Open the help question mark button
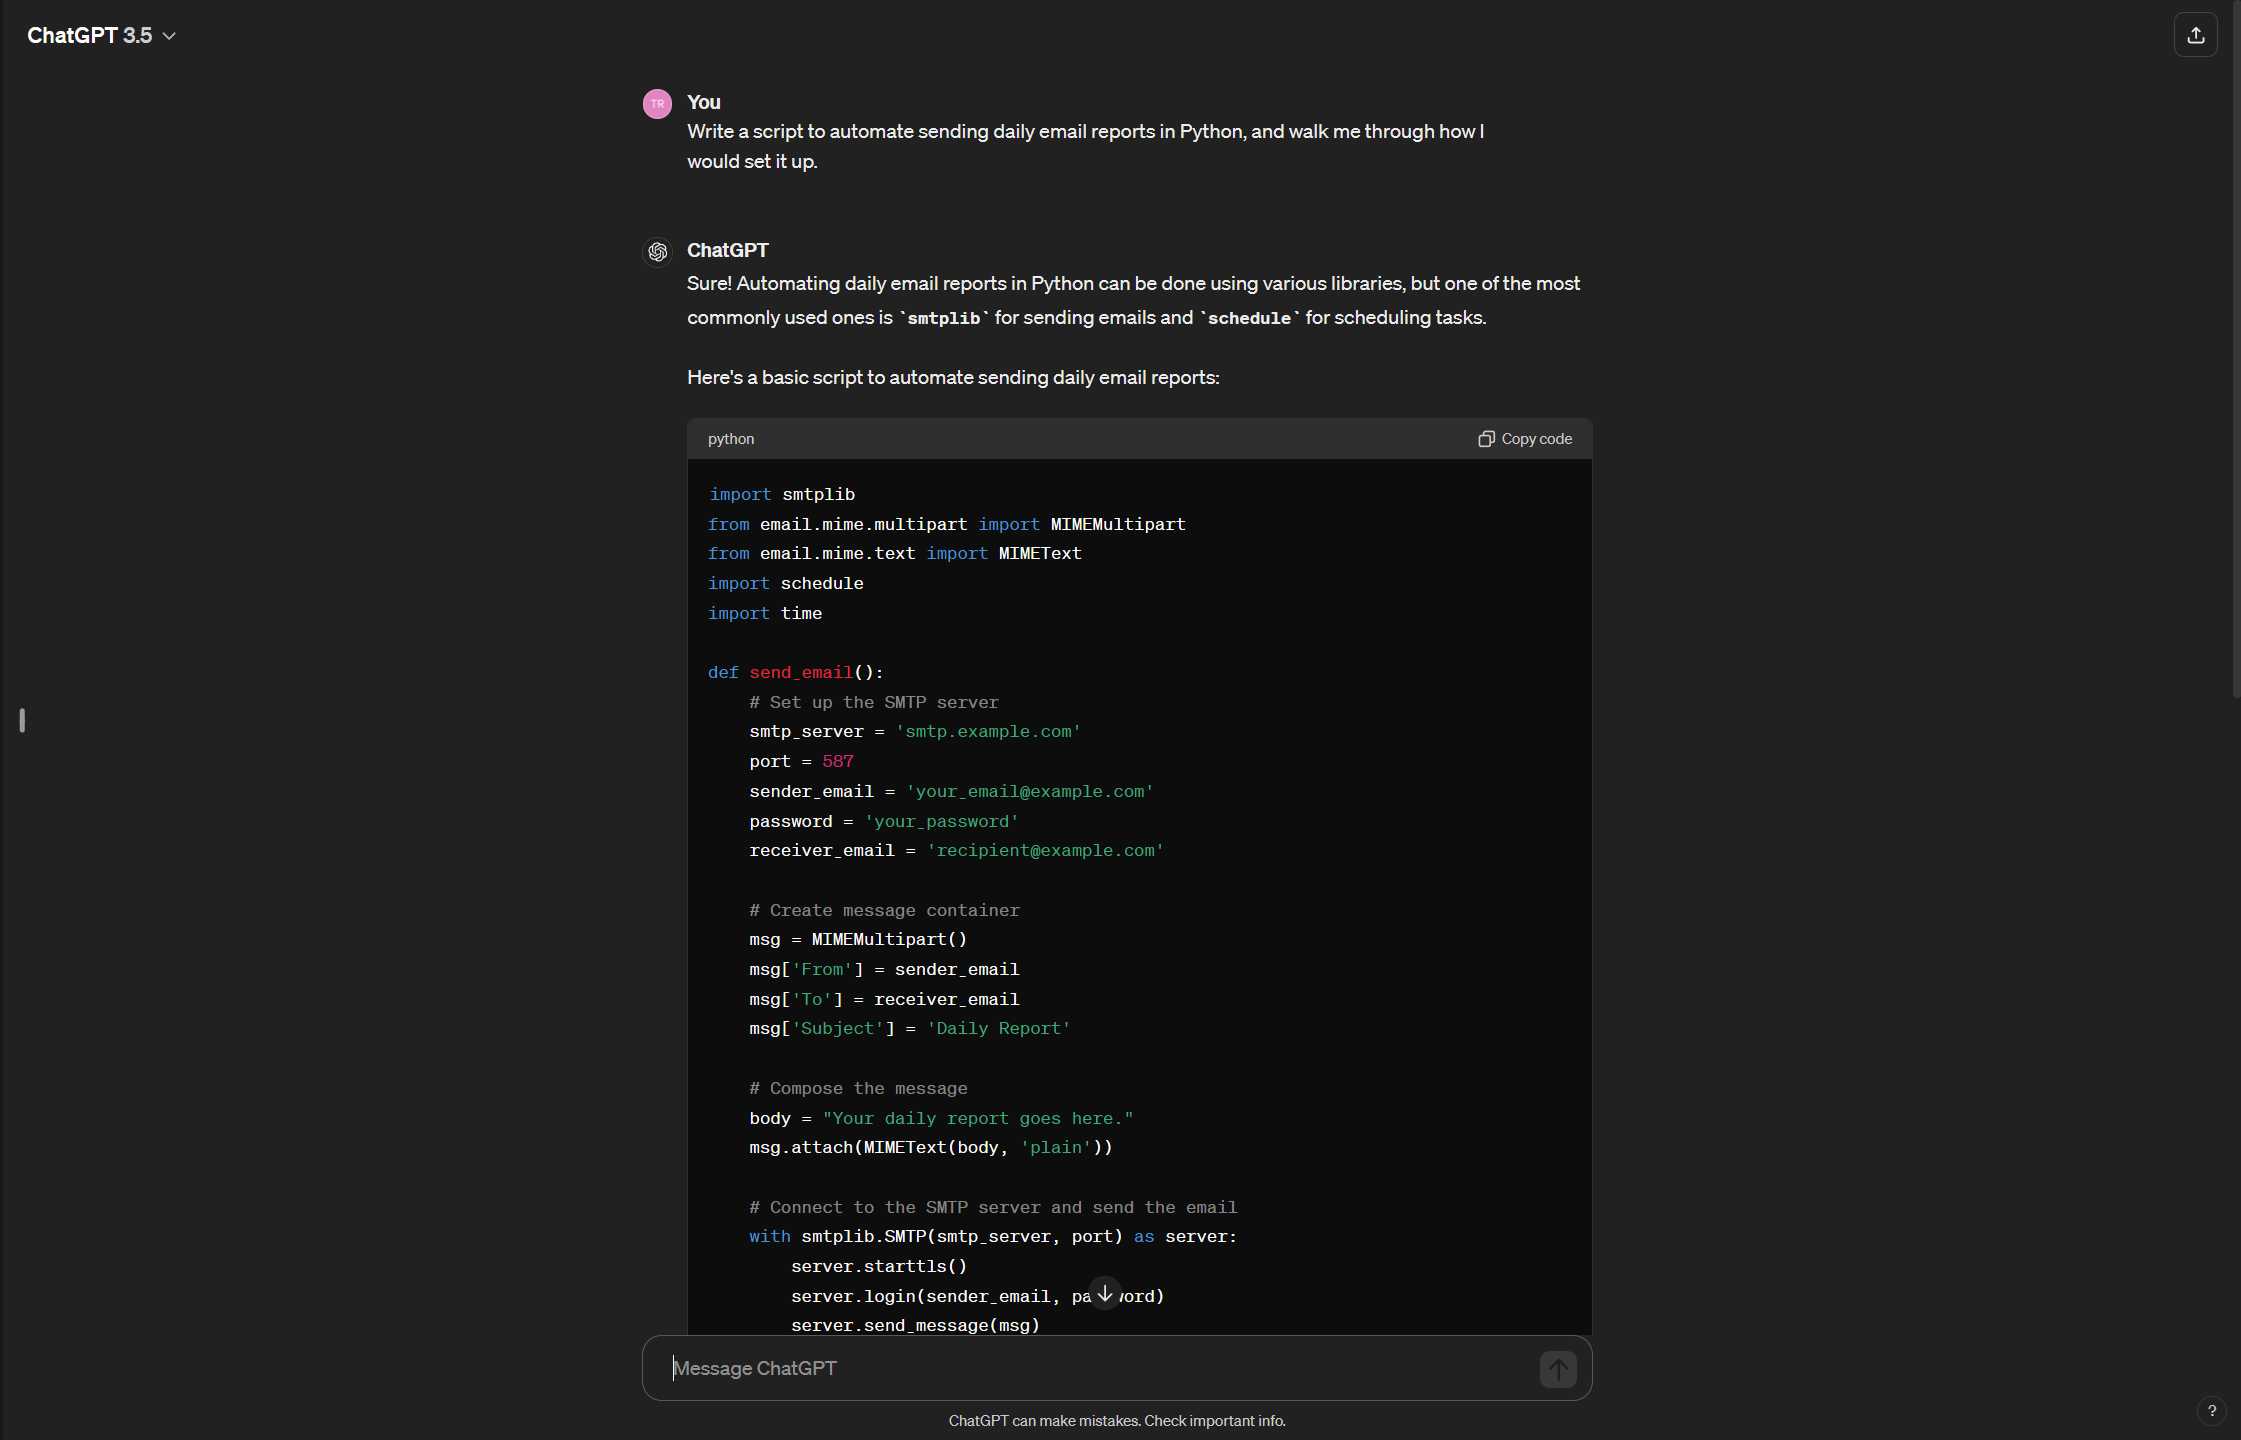The width and height of the screenshot is (2241, 1440). (2211, 1411)
